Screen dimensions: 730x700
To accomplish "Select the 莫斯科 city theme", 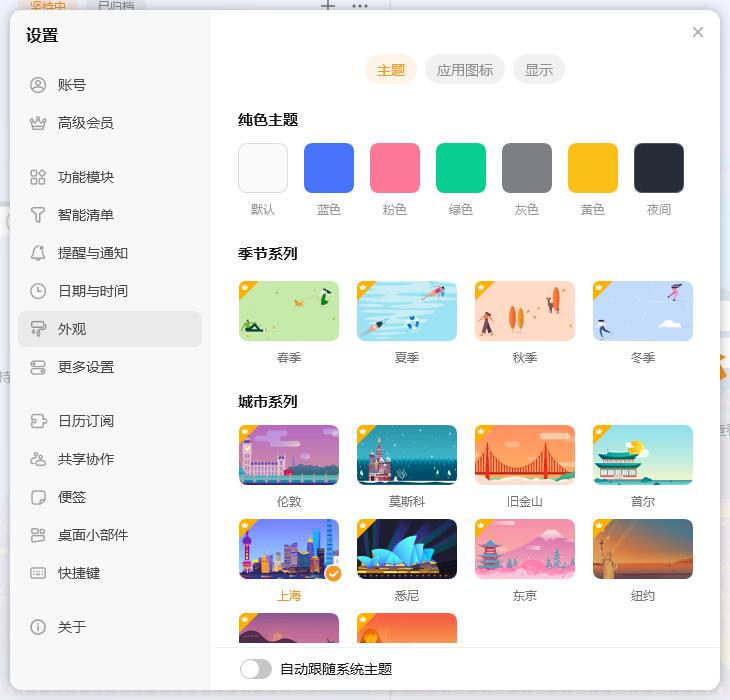I will pos(407,455).
